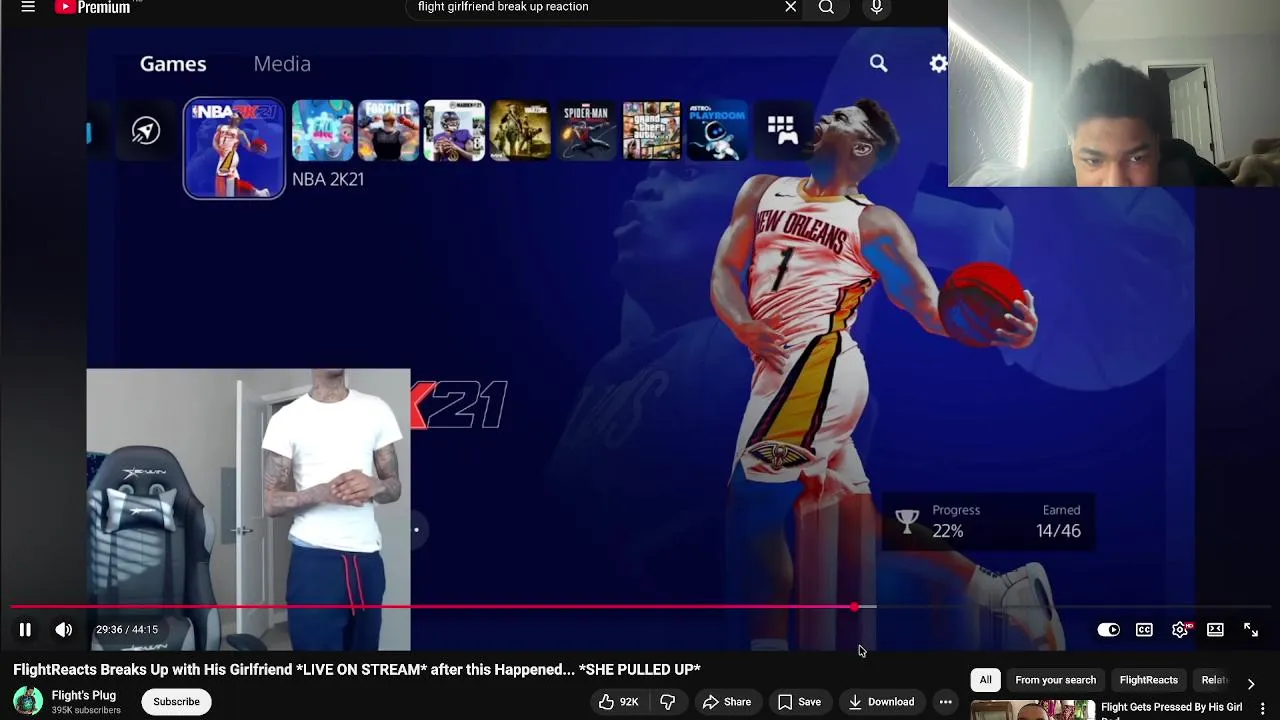1280x720 pixels.
Task: Click the 29:36 / 44:15 time display
Action: coord(127,629)
